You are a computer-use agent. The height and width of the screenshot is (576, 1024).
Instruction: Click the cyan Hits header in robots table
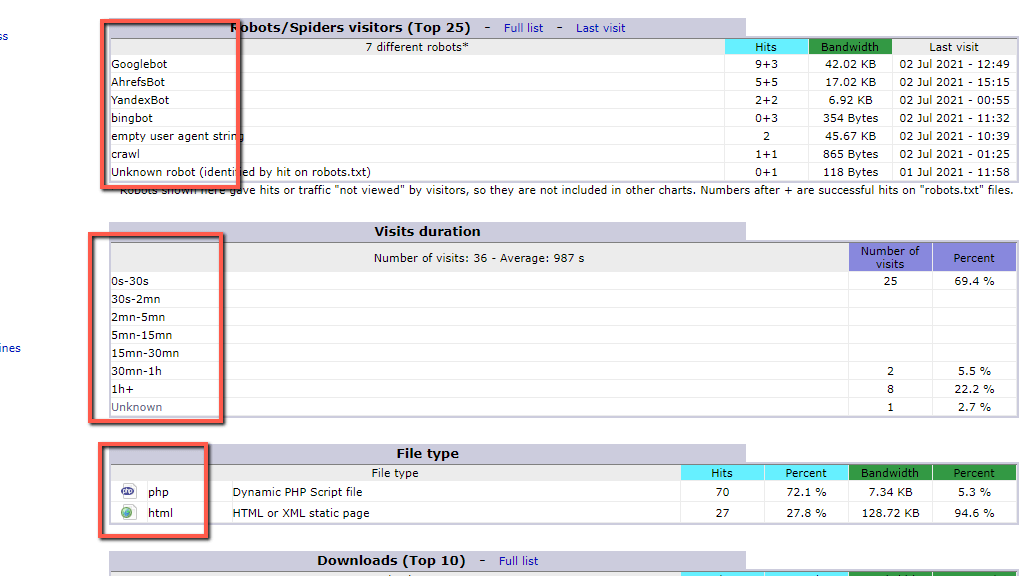coord(766,47)
